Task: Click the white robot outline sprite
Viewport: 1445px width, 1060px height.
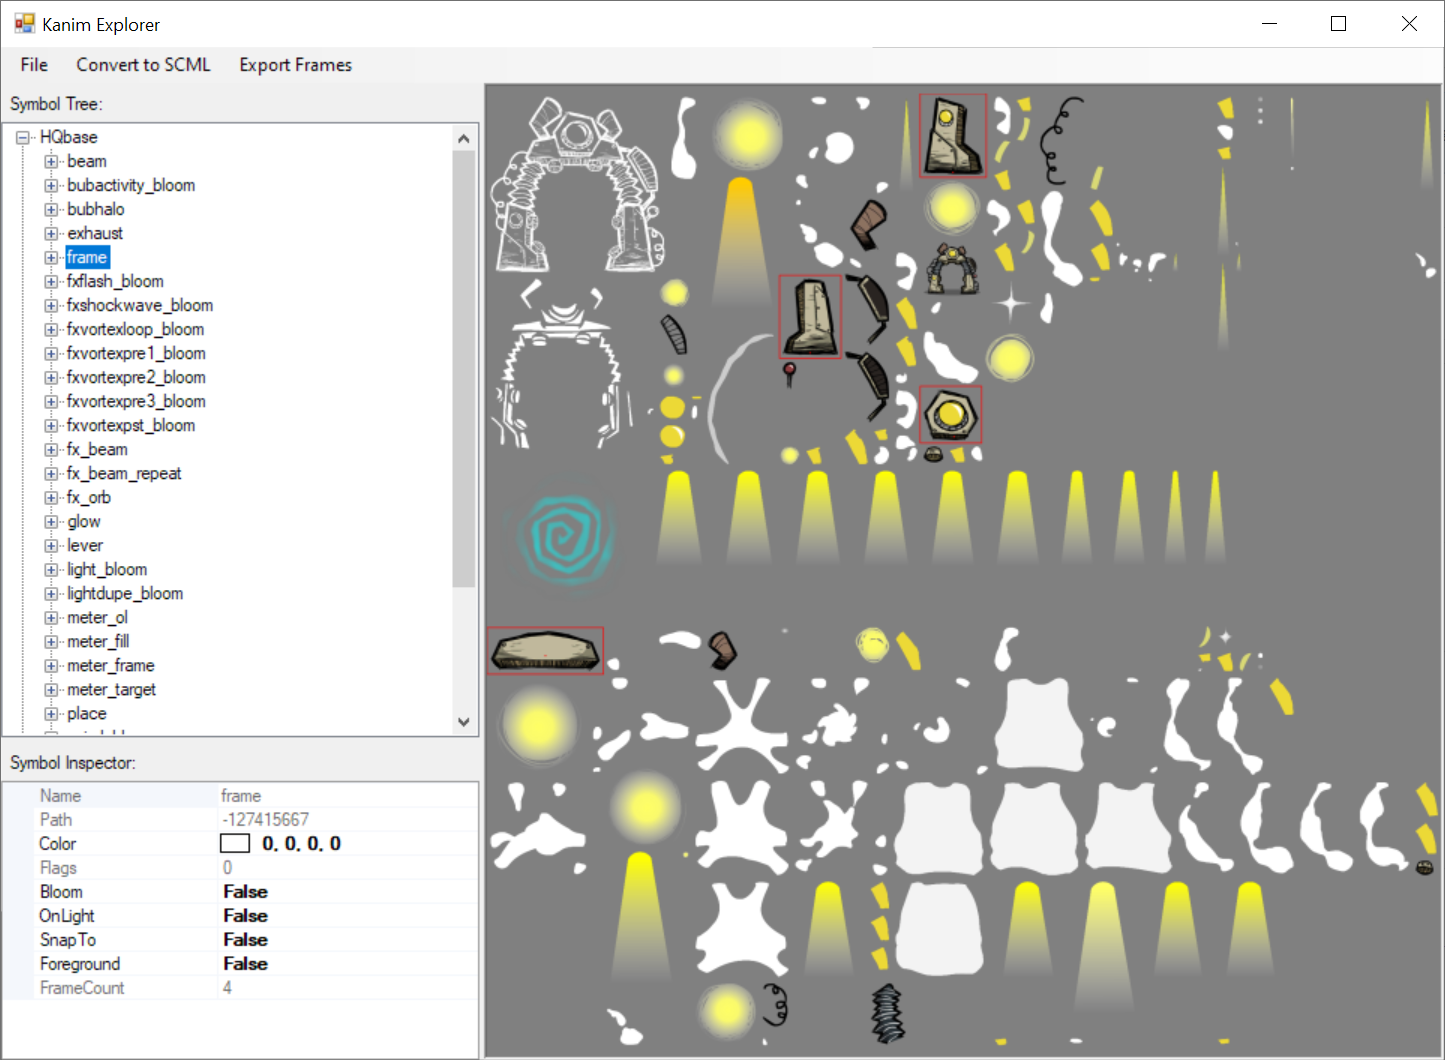Action: coord(577,184)
